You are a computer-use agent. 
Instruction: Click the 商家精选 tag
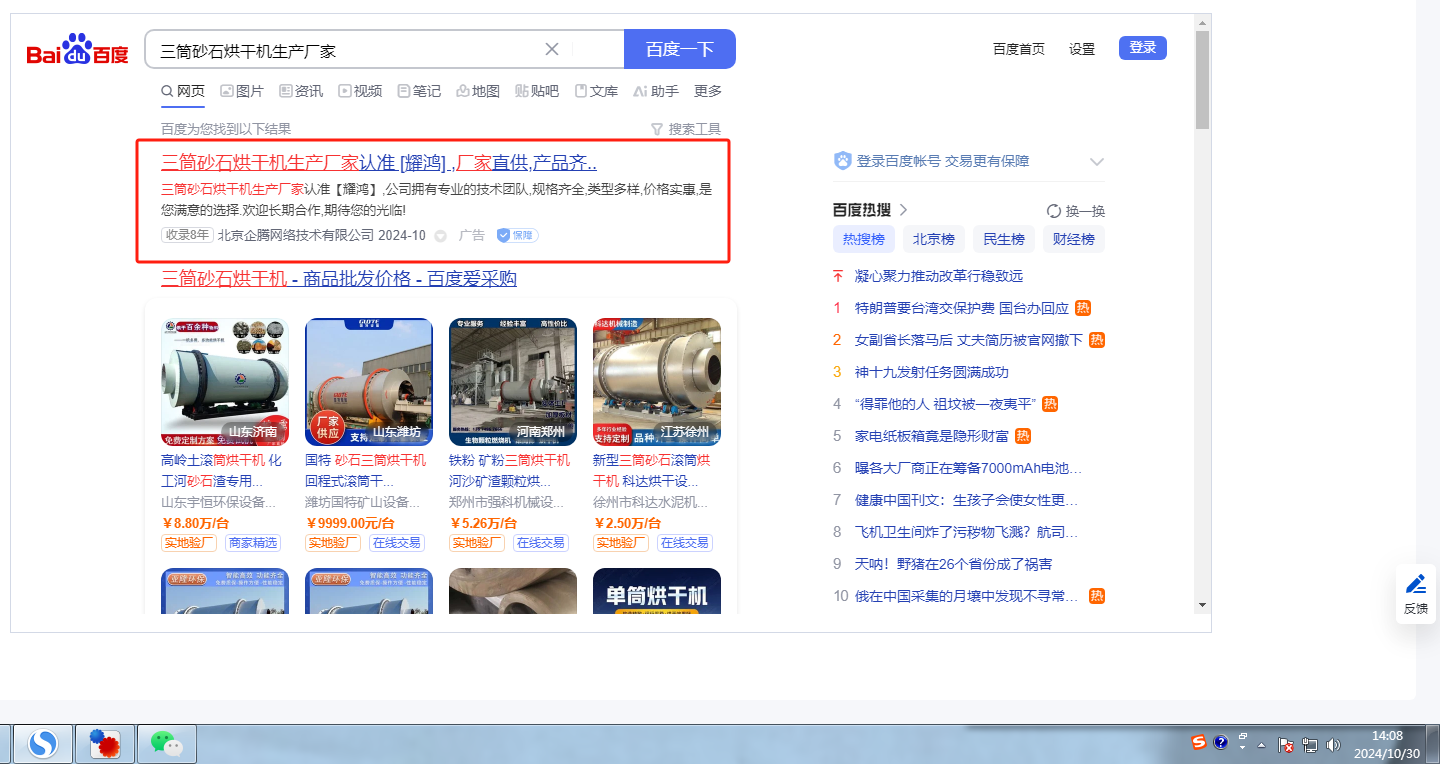[253, 543]
